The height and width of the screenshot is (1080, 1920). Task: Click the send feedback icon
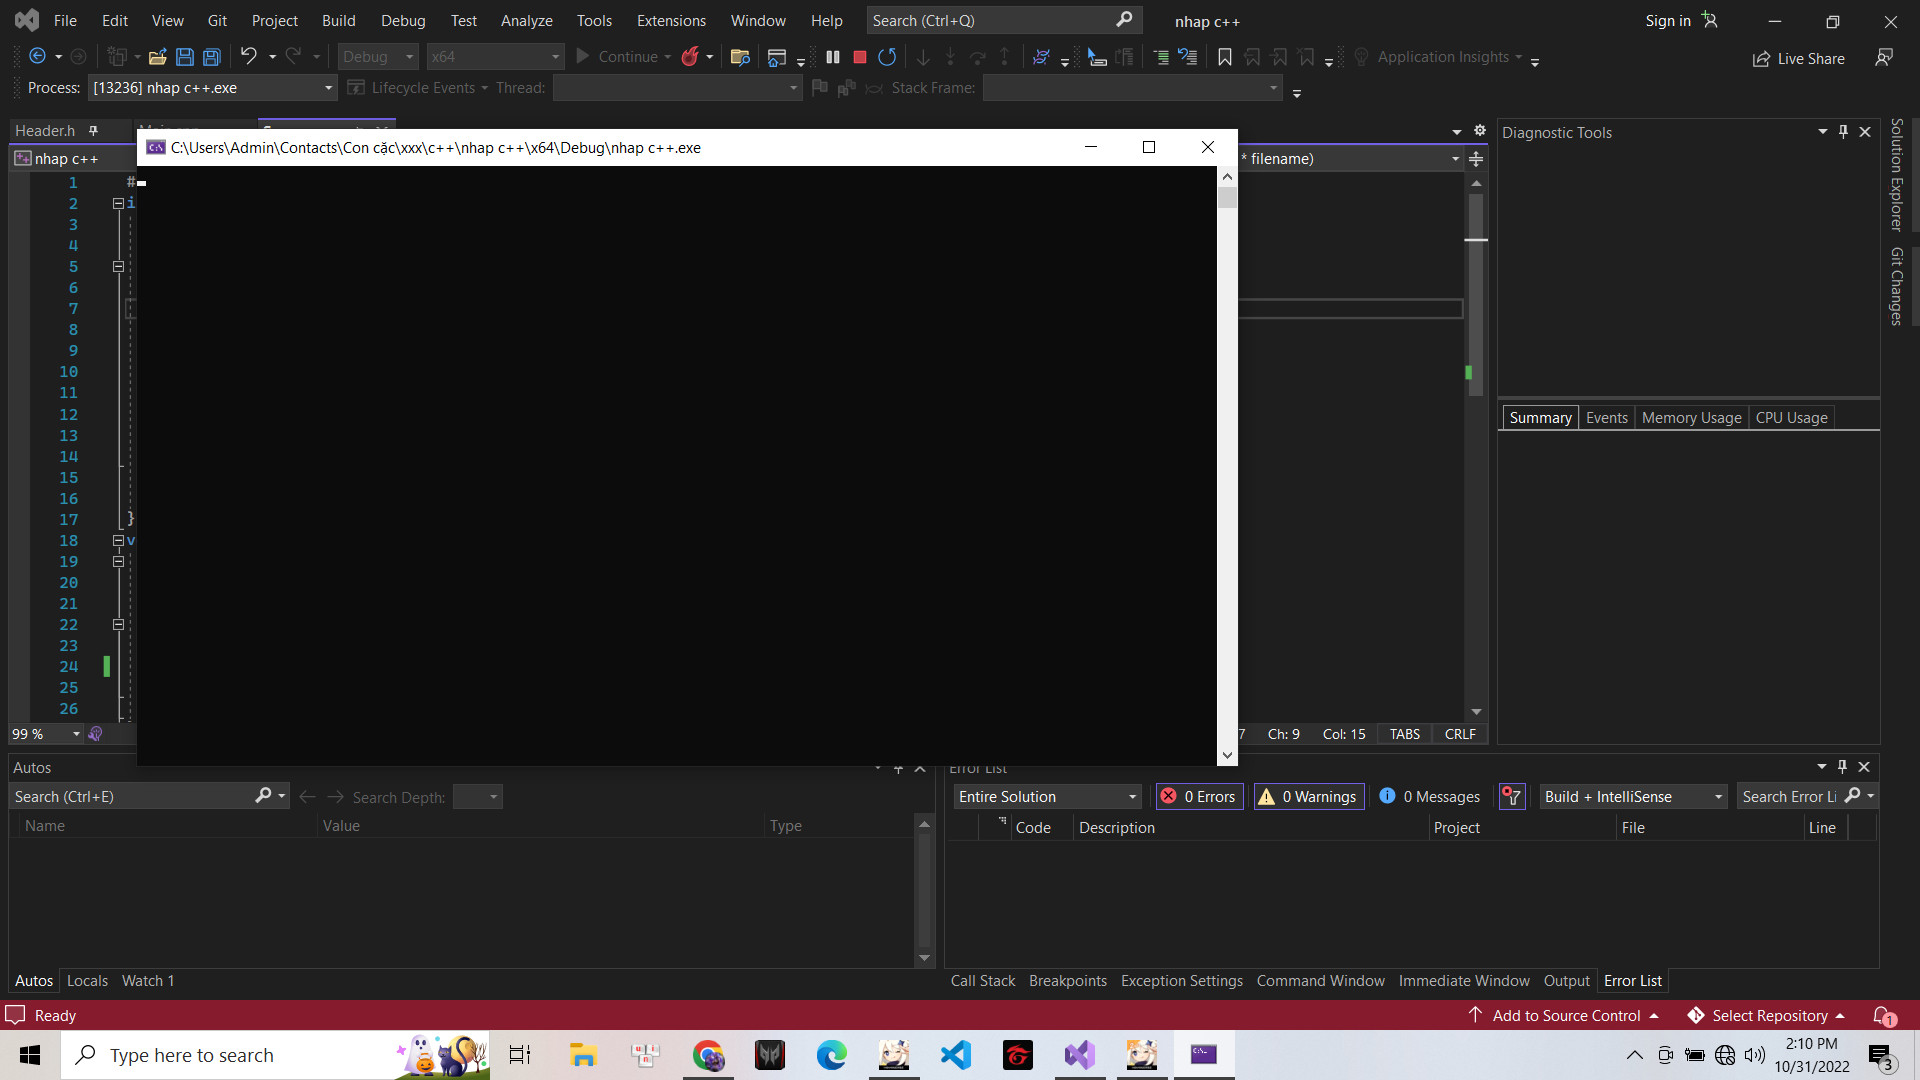click(x=1884, y=58)
